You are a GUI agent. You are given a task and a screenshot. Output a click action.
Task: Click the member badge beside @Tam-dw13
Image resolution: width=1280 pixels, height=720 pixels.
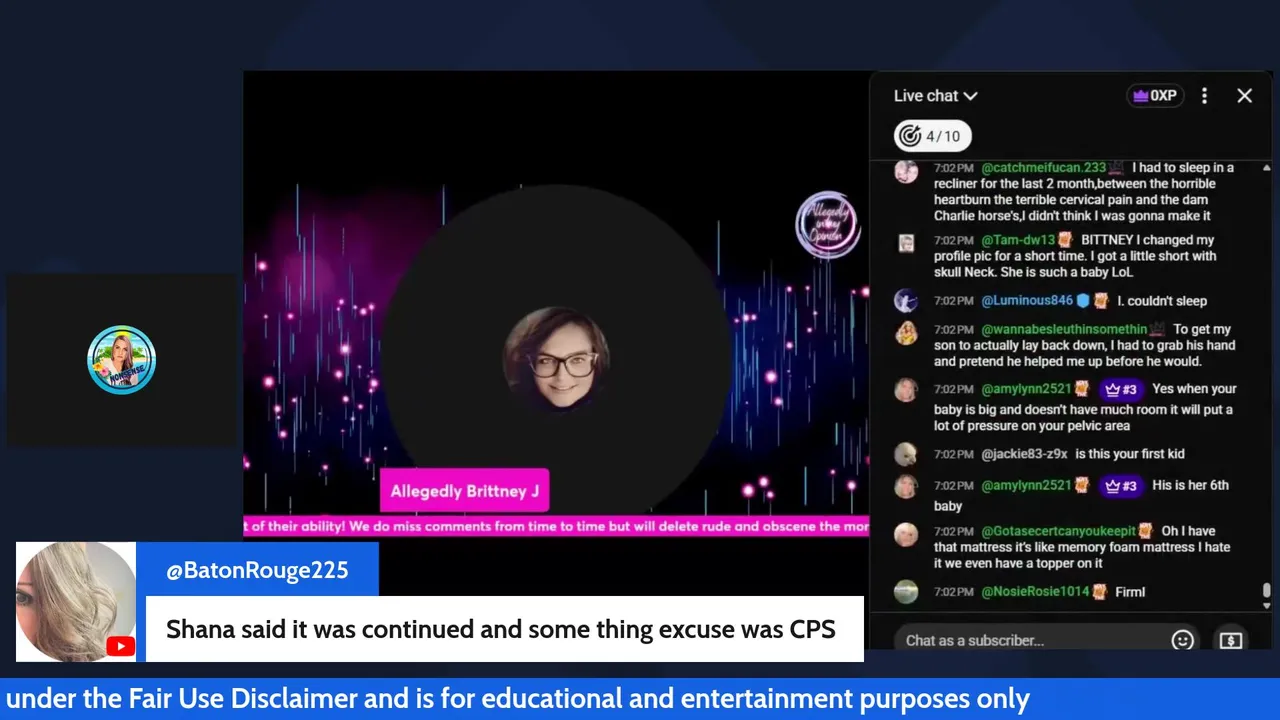pyautogui.click(x=1065, y=240)
